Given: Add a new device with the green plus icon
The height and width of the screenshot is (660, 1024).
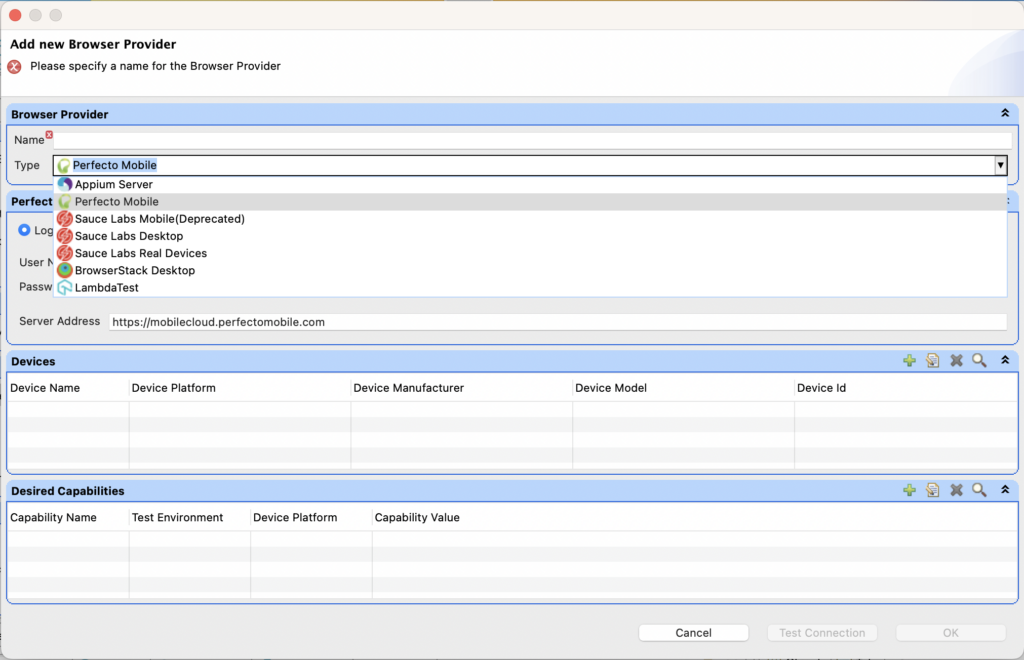Looking at the screenshot, I should click(x=910, y=360).
